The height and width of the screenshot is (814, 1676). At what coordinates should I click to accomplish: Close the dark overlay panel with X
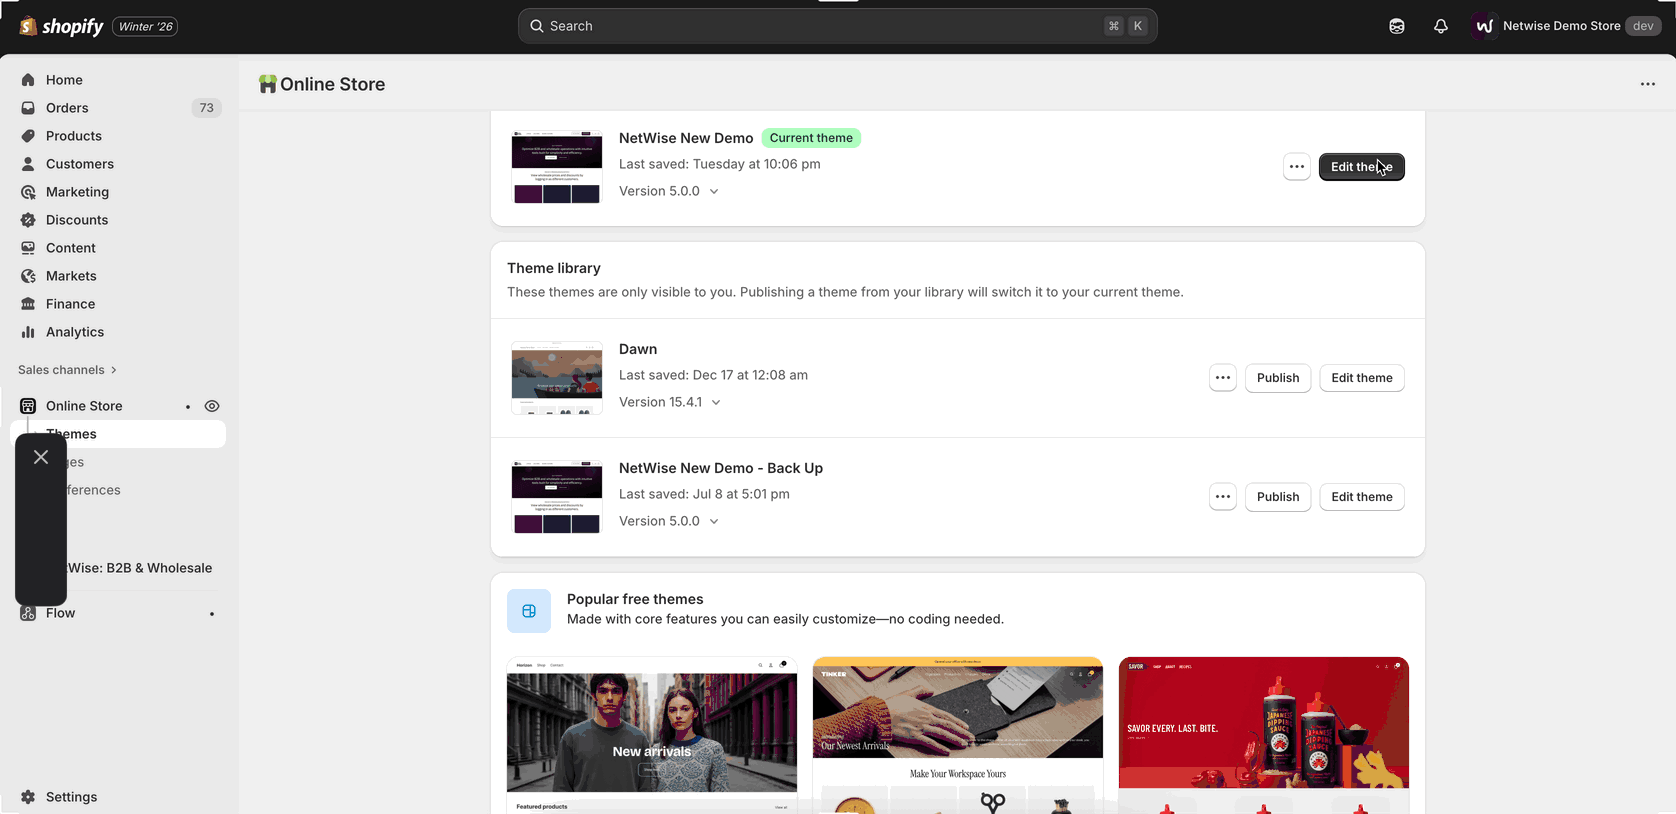41,457
